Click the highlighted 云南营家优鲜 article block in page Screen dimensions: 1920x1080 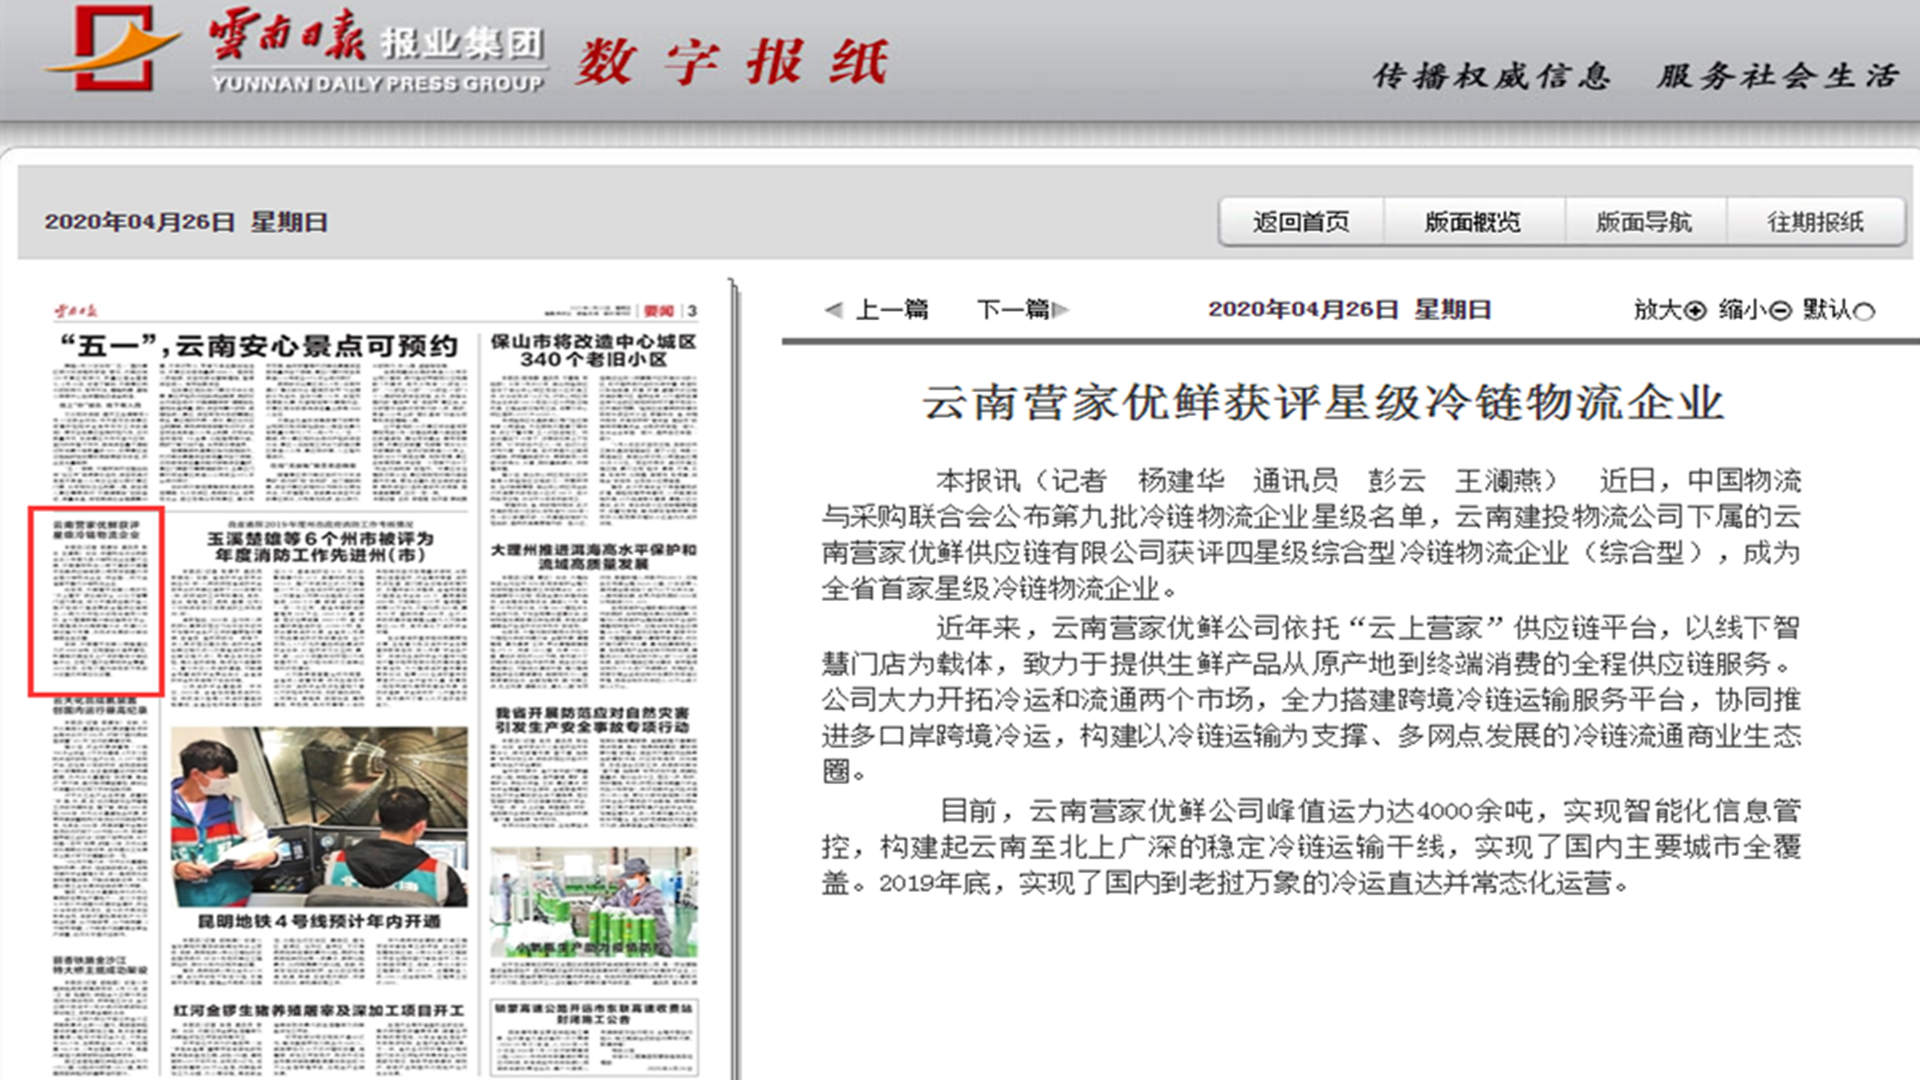[x=96, y=601]
